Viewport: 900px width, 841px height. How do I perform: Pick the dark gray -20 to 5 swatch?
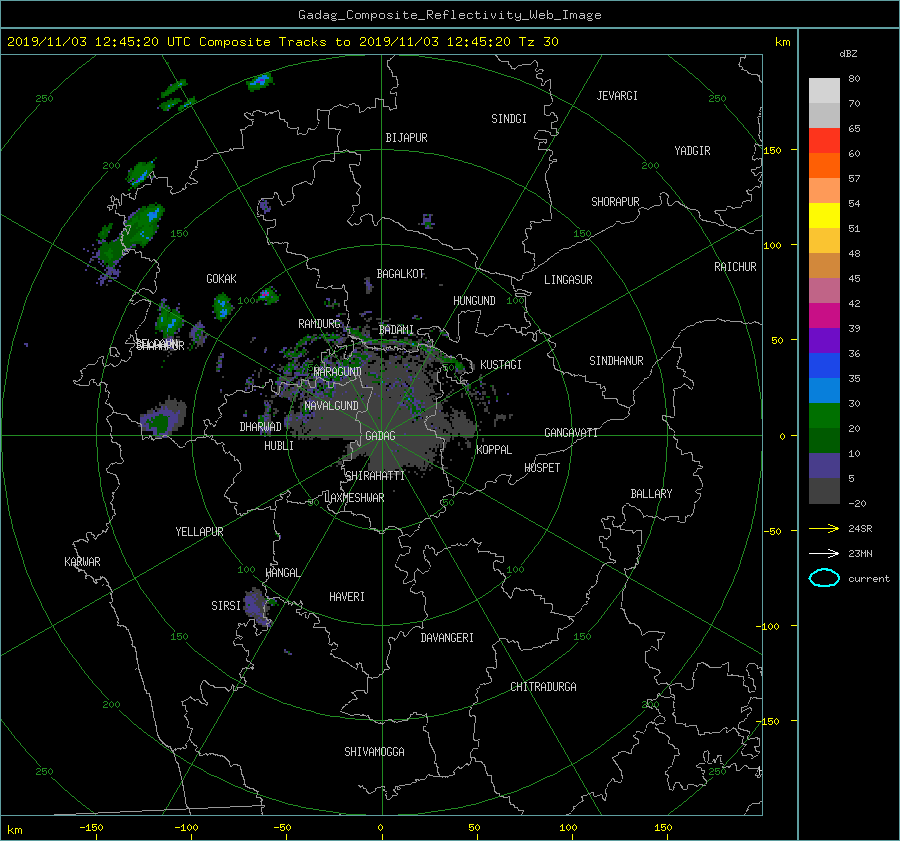point(824,490)
